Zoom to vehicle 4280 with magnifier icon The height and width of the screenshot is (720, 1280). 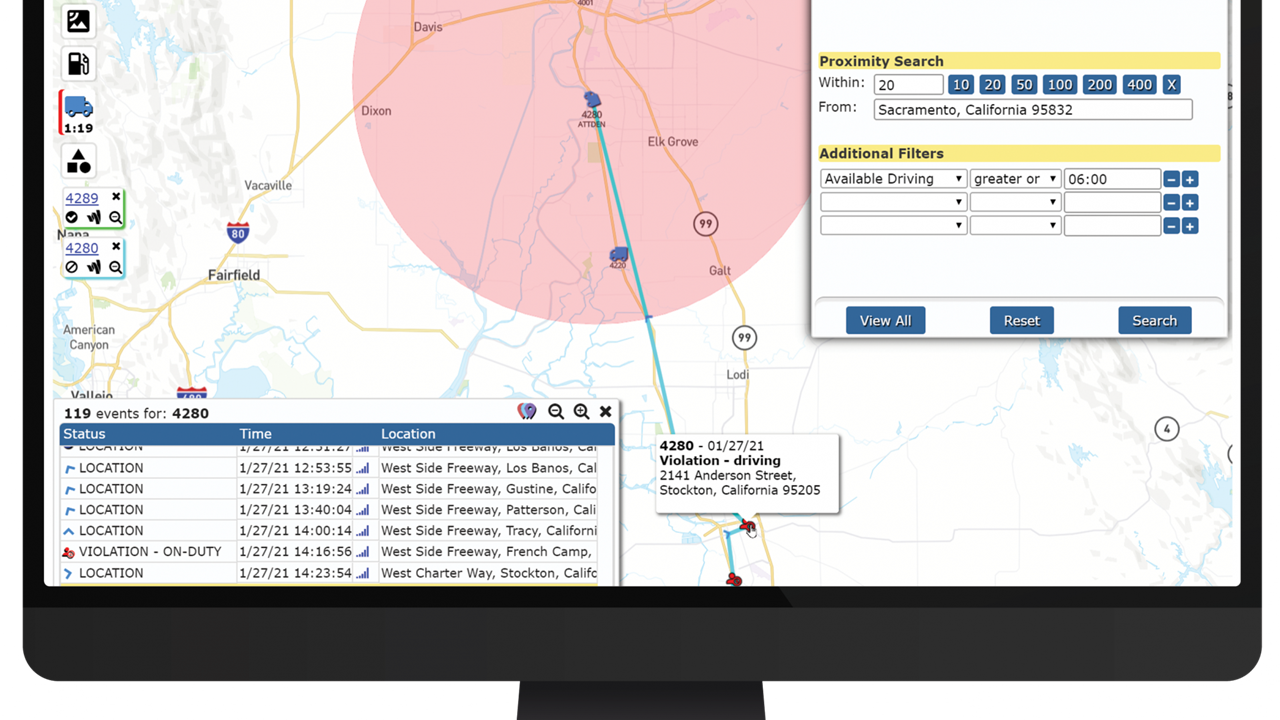point(116,267)
